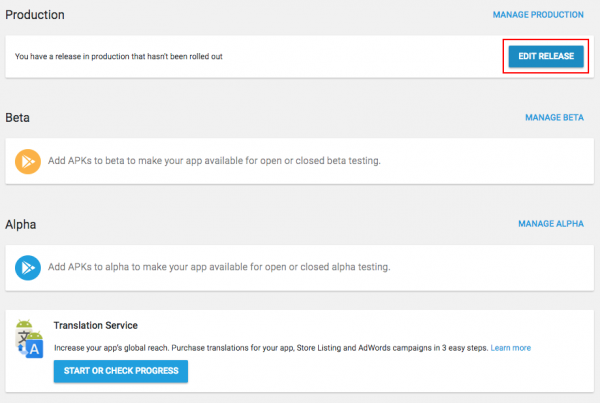Select the Beta section heading
The image size is (600, 403).
(18, 117)
